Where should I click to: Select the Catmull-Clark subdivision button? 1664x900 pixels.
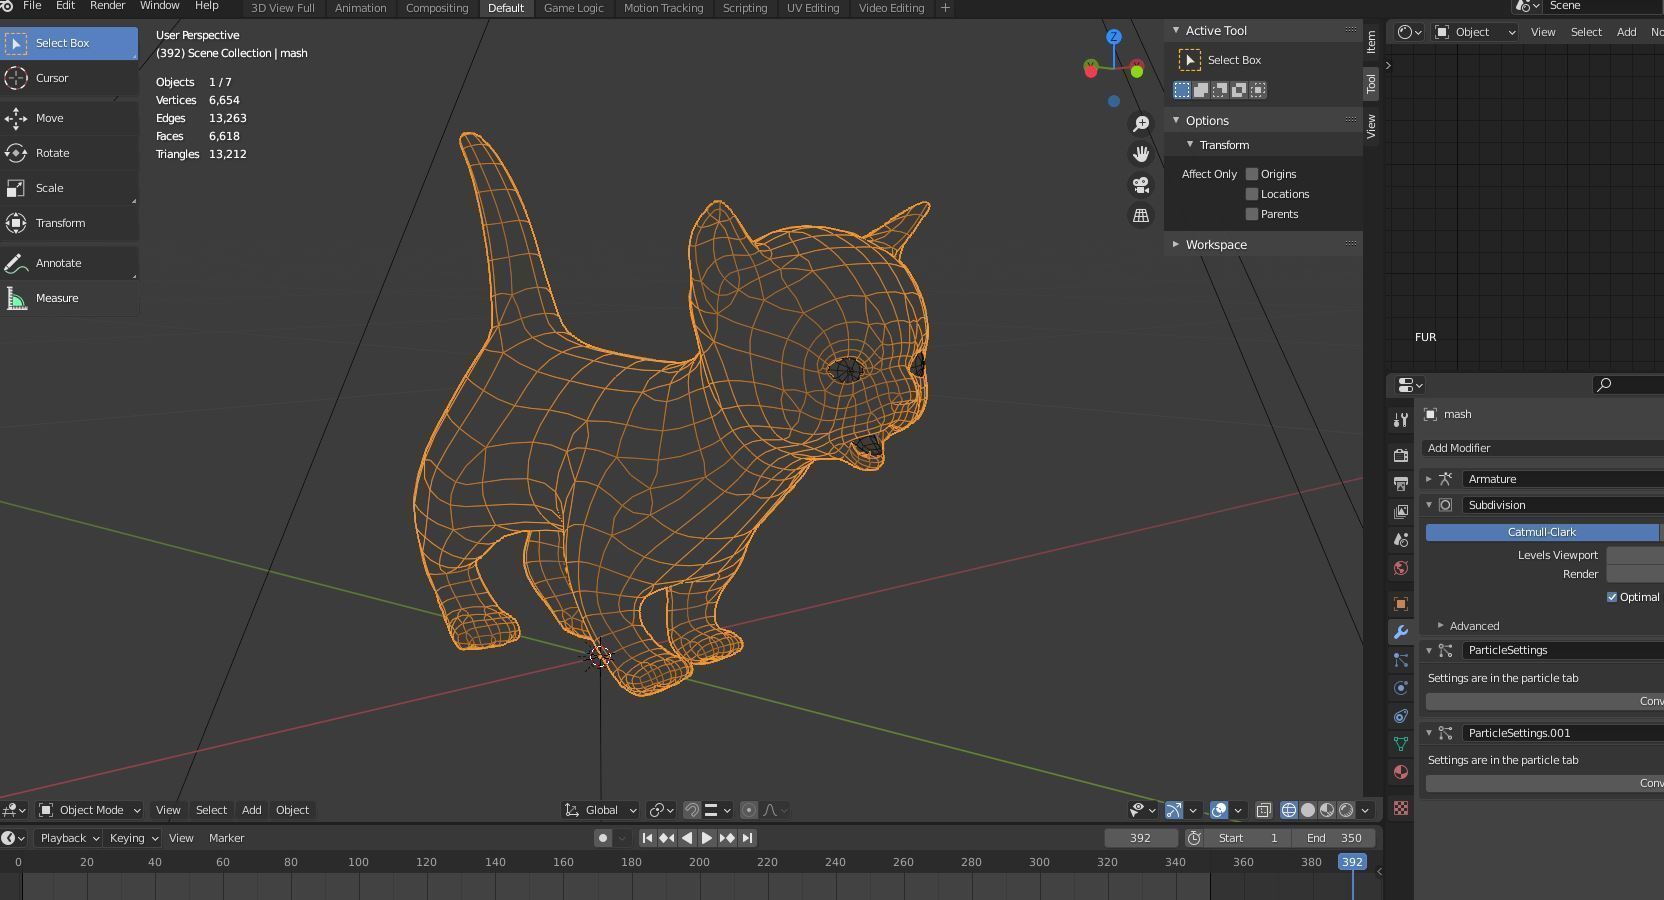click(x=1542, y=532)
